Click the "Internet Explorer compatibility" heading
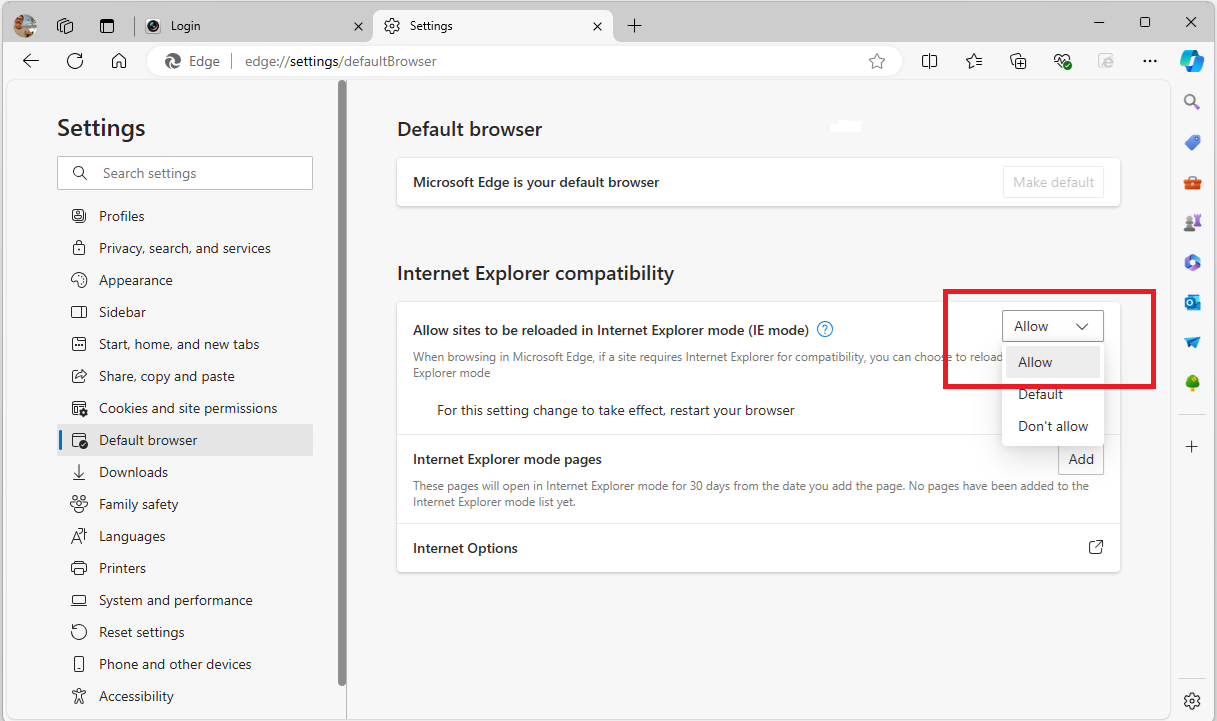1217x721 pixels. click(x=536, y=273)
